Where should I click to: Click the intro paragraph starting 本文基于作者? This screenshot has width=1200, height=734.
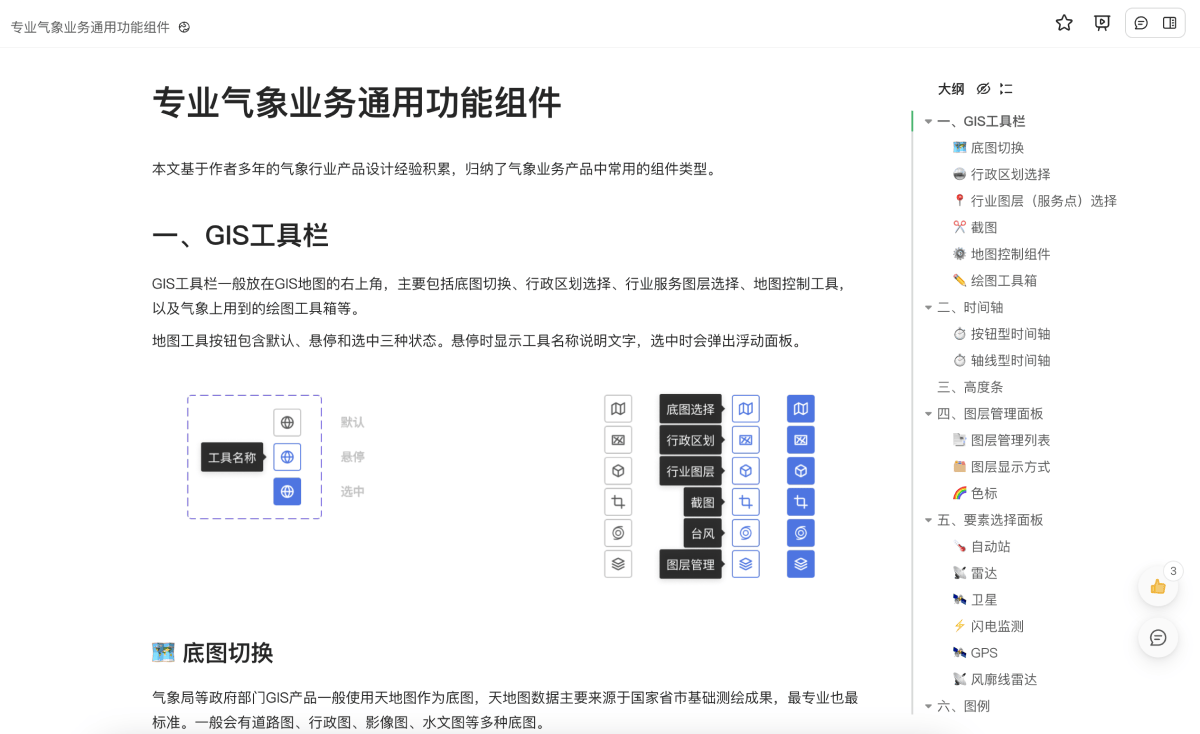[x=435, y=169]
